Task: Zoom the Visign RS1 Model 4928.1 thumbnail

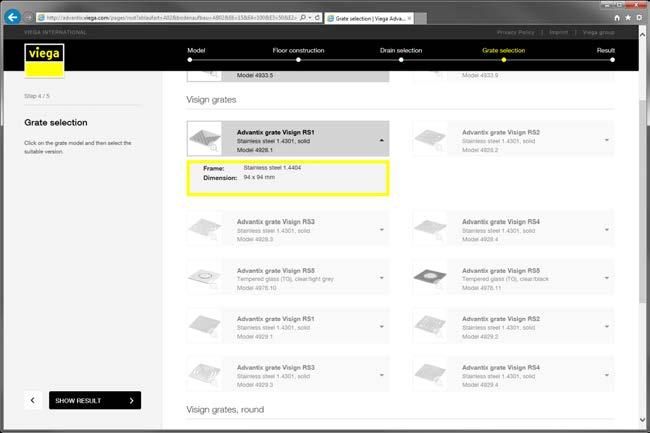Action: point(204,138)
